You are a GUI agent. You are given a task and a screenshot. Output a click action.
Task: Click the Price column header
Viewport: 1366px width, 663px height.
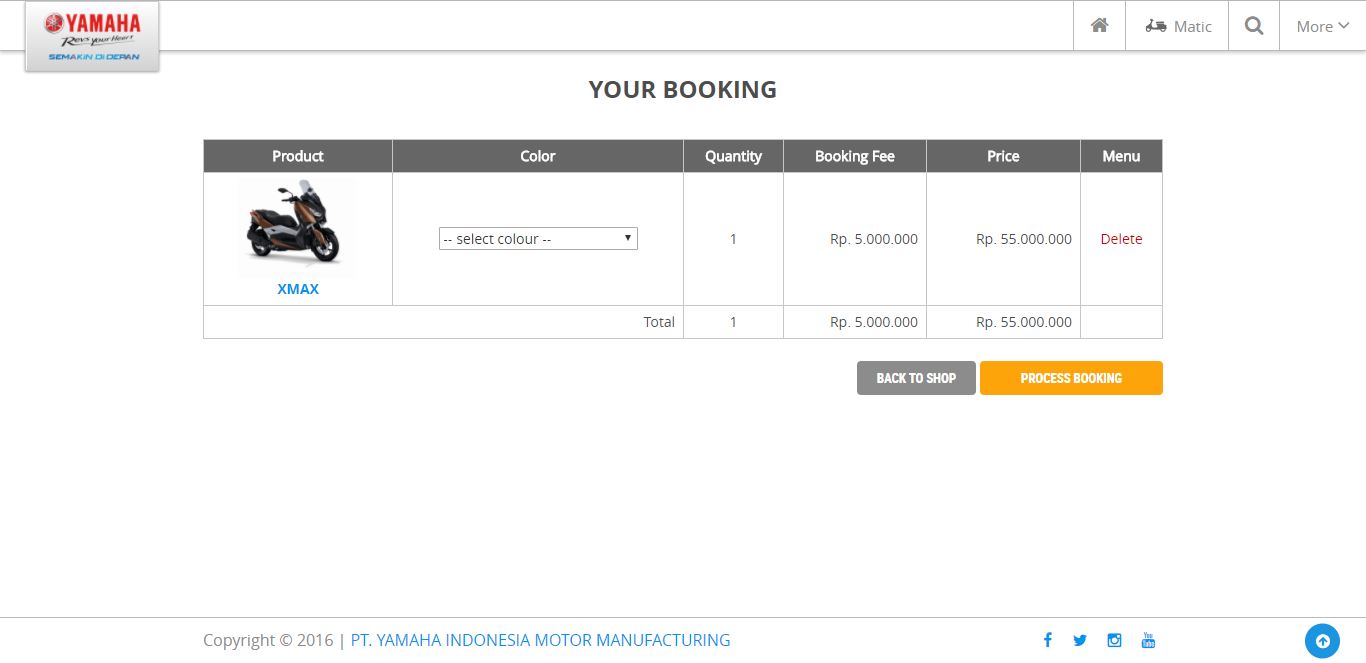pos(1003,156)
